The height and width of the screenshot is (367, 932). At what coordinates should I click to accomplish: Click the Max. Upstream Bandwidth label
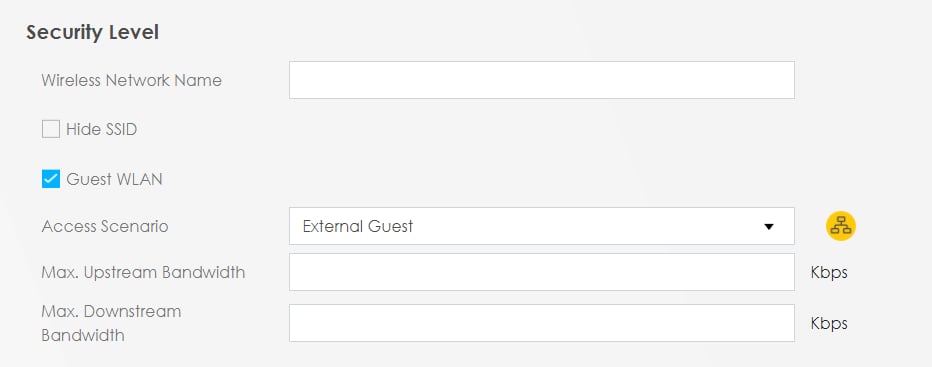pyautogui.click(x=143, y=272)
